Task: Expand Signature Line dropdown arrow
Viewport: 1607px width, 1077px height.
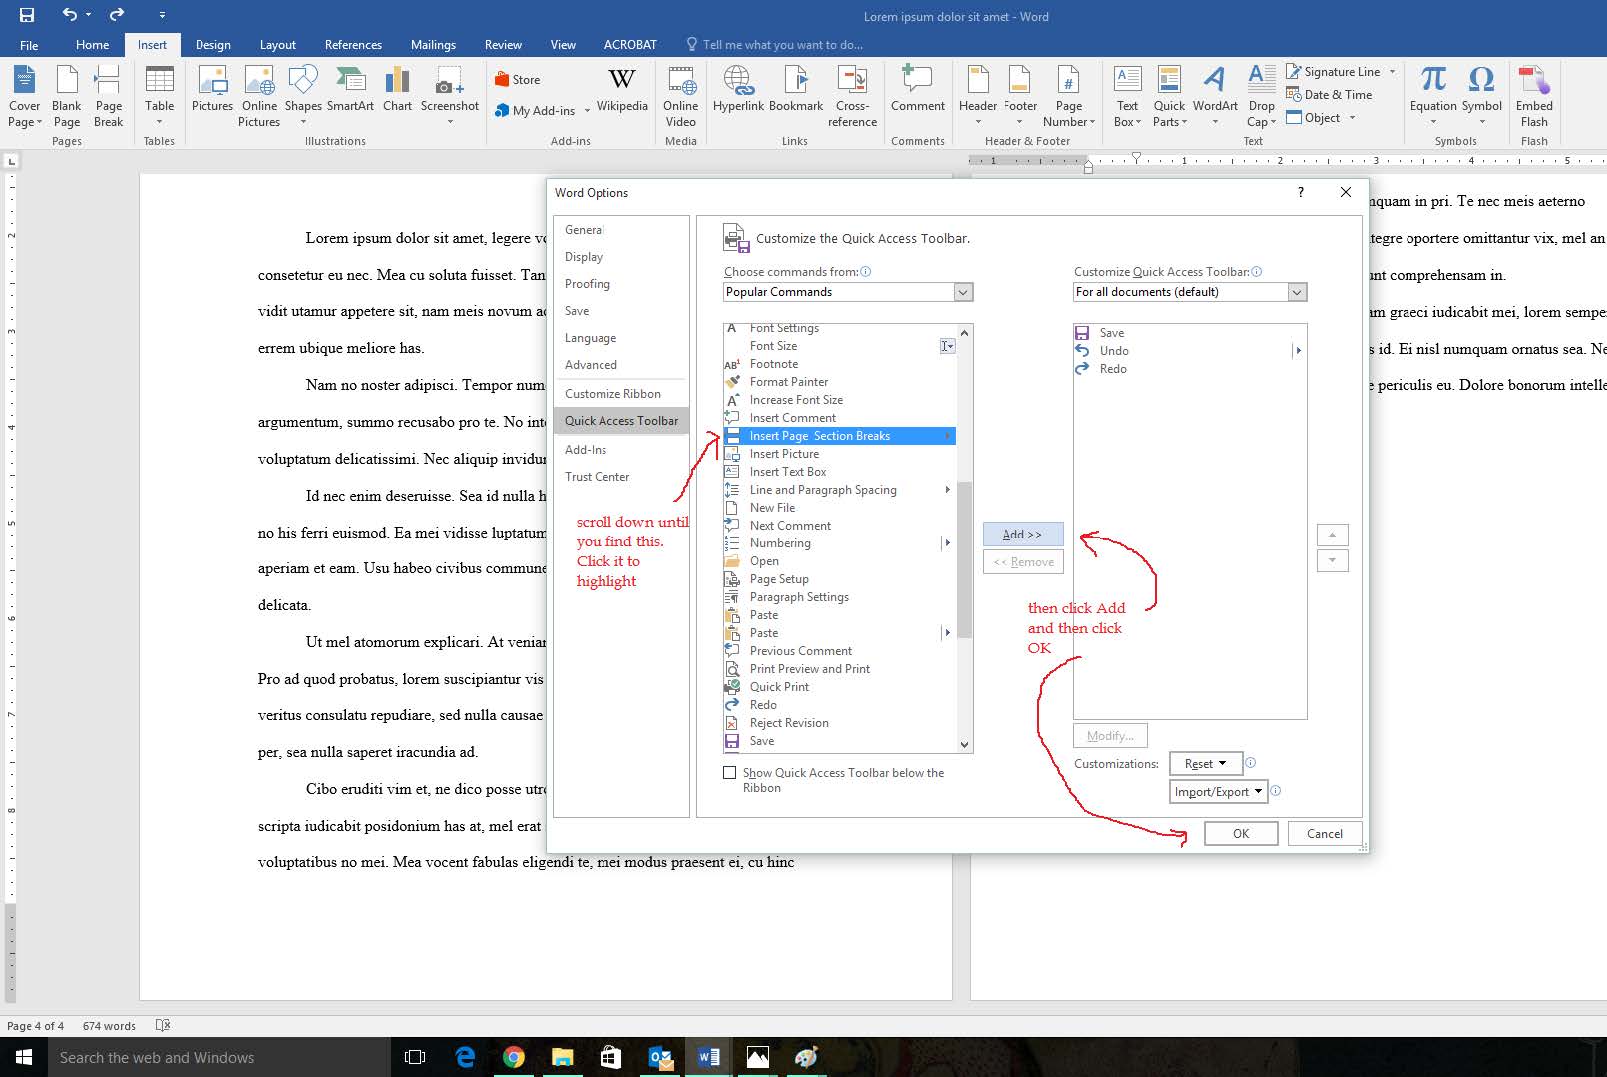Action: pyautogui.click(x=1392, y=72)
